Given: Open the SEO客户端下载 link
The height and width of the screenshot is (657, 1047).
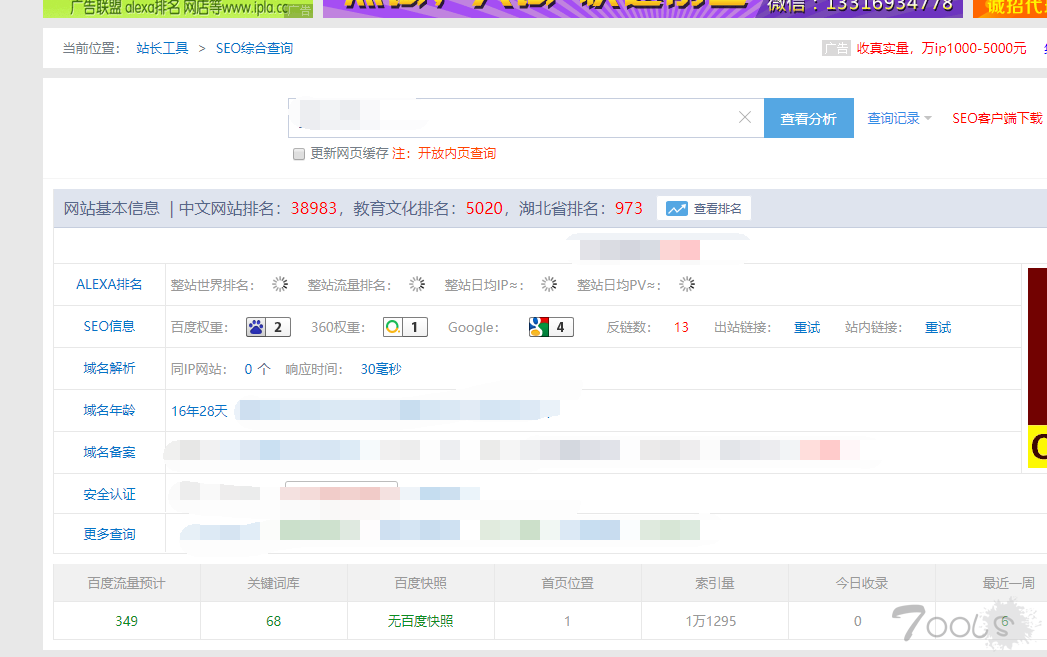Looking at the screenshot, I should coord(996,118).
